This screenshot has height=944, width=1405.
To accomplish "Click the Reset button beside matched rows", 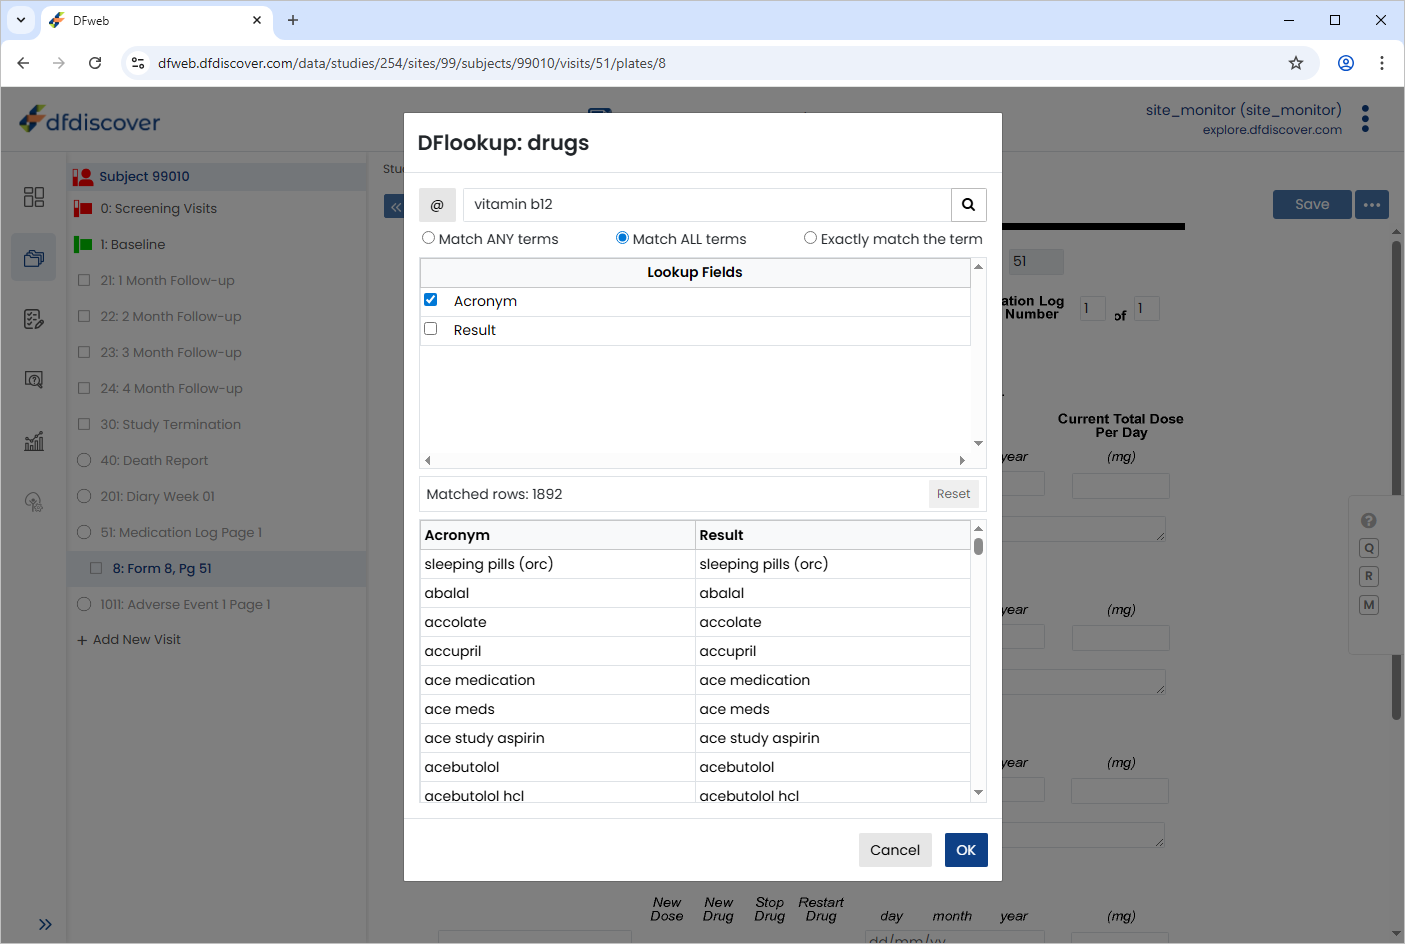I will coord(953,494).
